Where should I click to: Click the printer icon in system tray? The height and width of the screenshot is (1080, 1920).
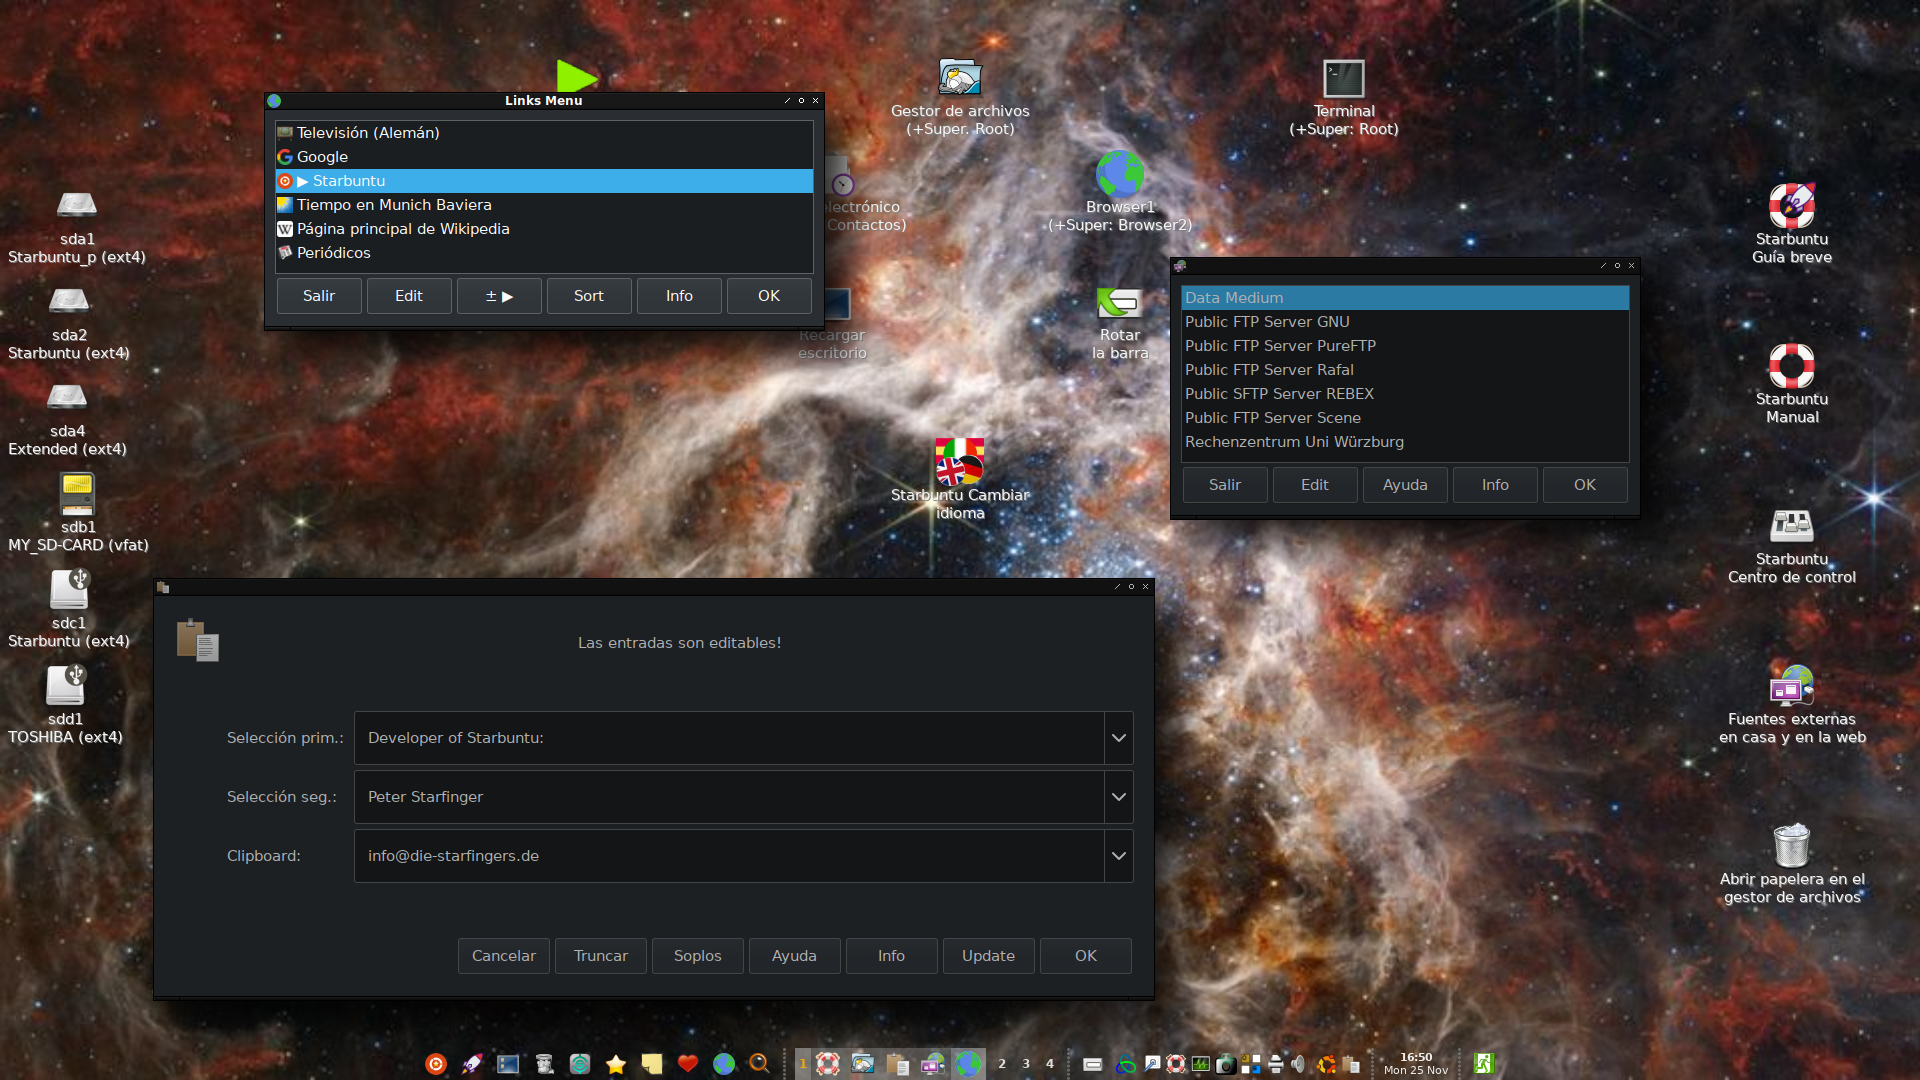point(1276,1064)
